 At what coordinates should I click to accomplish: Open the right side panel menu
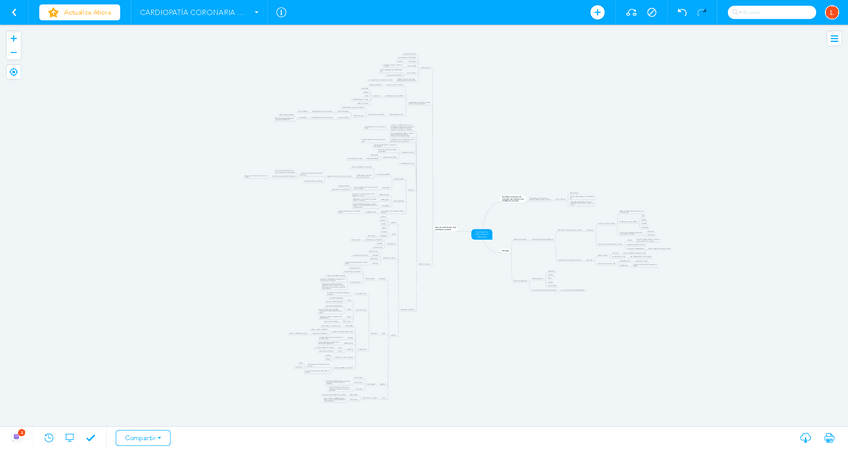coord(834,39)
